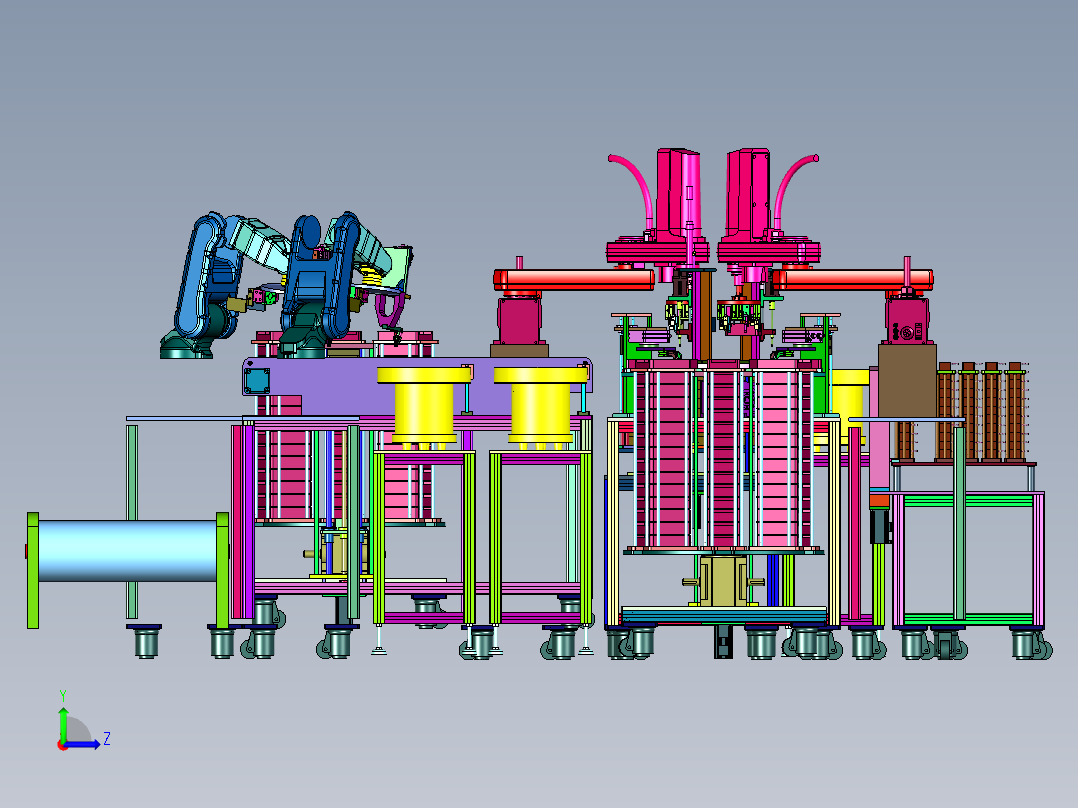The height and width of the screenshot is (808, 1078).
Task: Click the right magenta SCARA robot column
Action: [x=749, y=196]
